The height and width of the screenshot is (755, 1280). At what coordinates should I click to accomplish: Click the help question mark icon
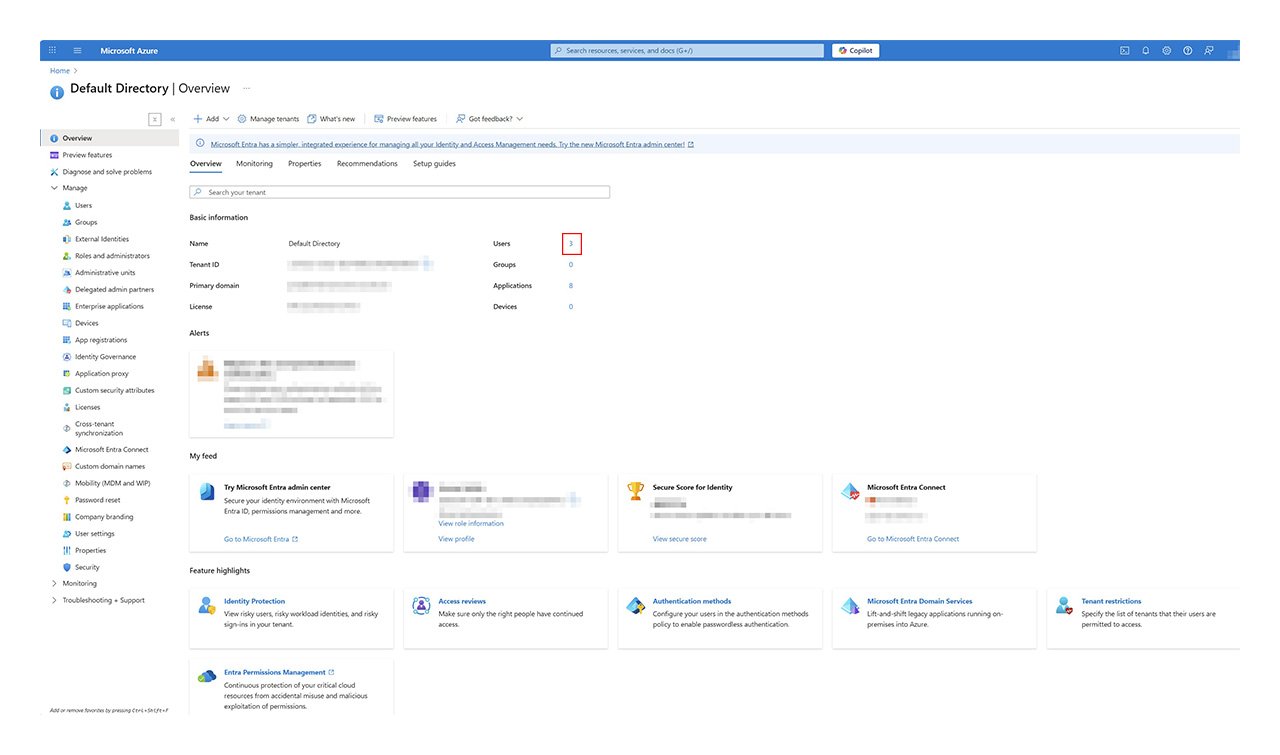pos(1187,50)
